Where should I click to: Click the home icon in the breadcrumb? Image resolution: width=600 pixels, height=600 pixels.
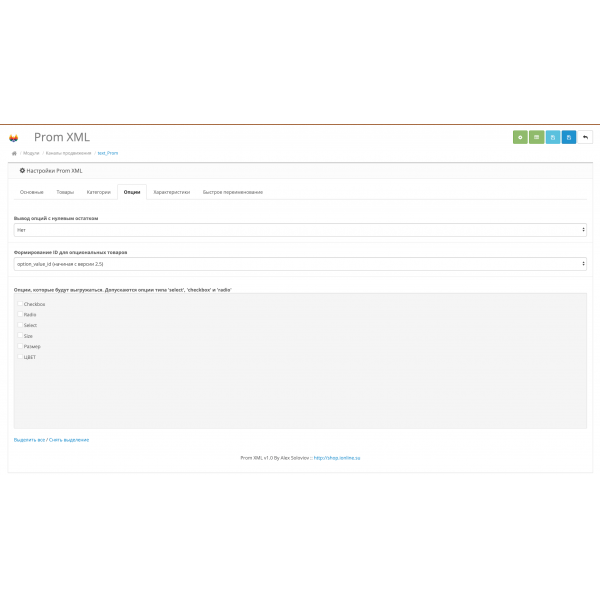(14, 153)
